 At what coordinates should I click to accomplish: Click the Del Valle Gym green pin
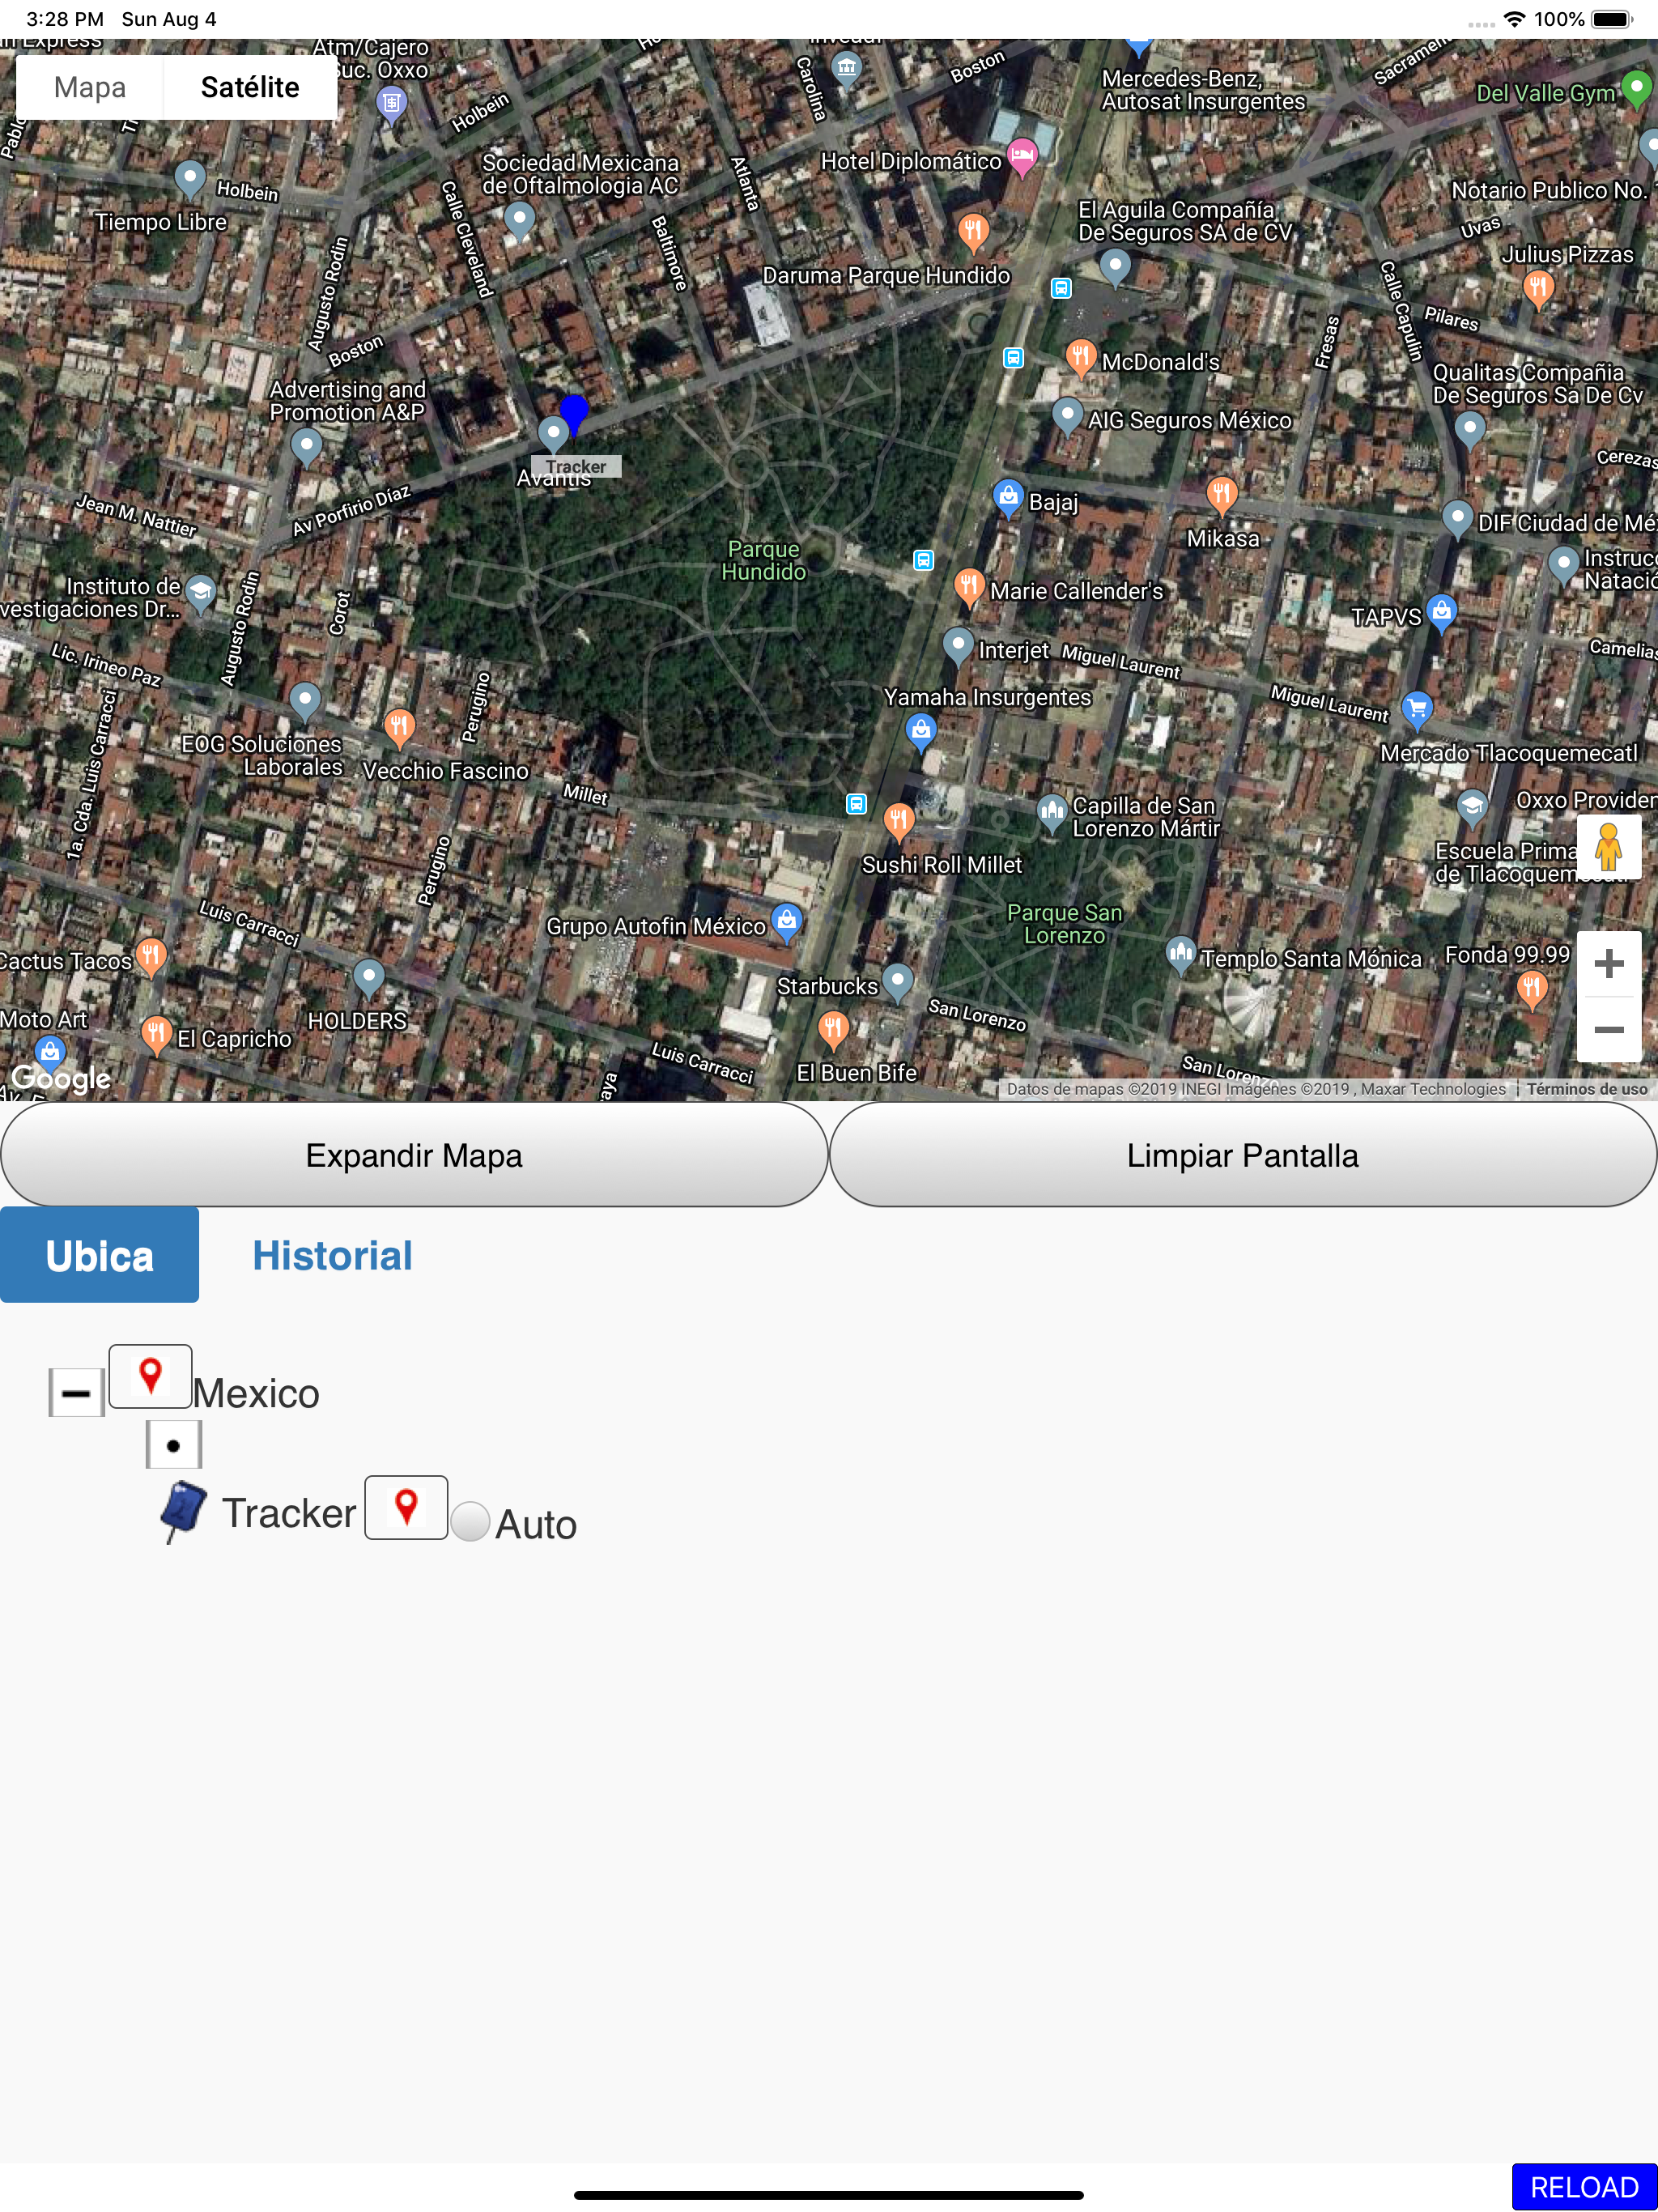pyautogui.click(x=1636, y=88)
